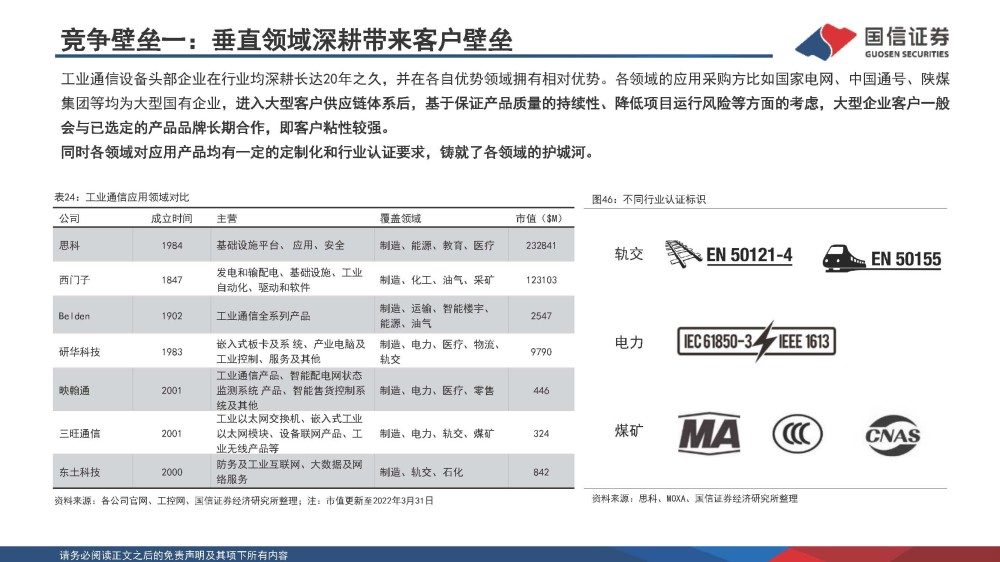Click the figure caption 图46：不同行业认证标识

pyautogui.click(x=649, y=199)
